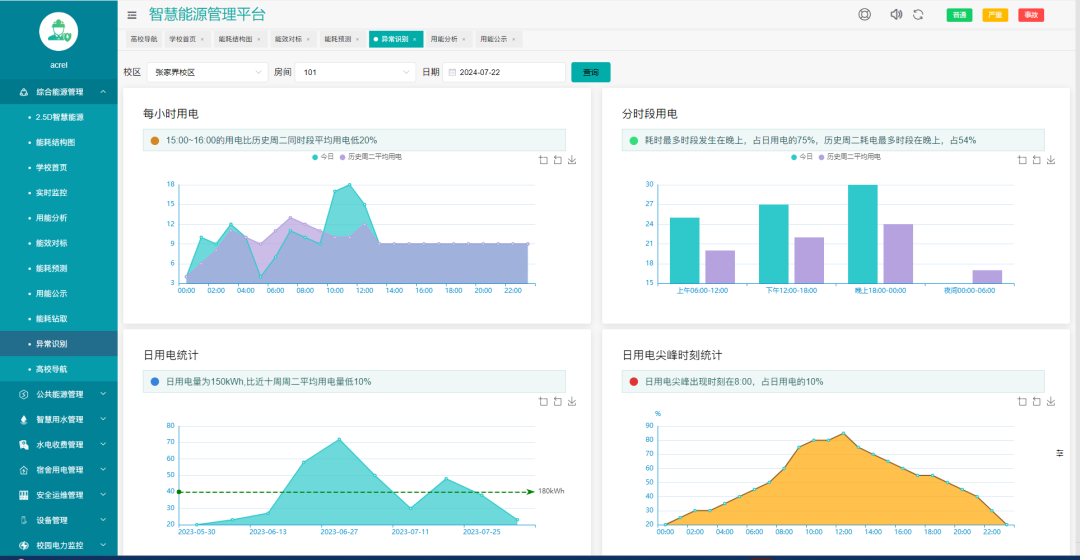The height and width of the screenshot is (560, 1080).
Task: Expand the 智慧用水管理 menu chevron
Action: pyautogui.click(x=103, y=419)
